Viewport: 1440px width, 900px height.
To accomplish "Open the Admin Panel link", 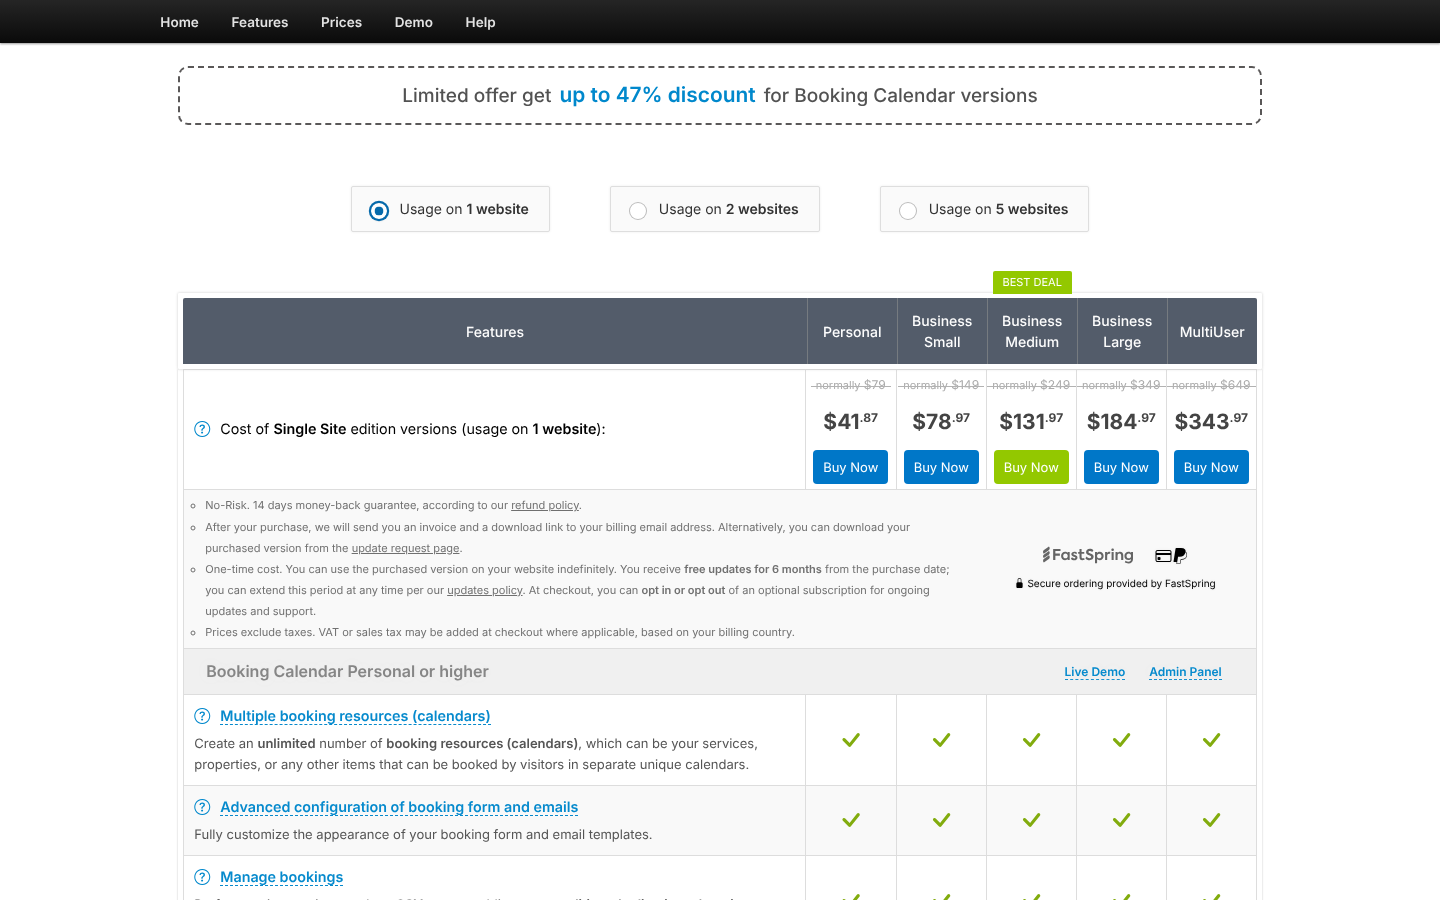I will pyautogui.click(x=1185, y=672).
